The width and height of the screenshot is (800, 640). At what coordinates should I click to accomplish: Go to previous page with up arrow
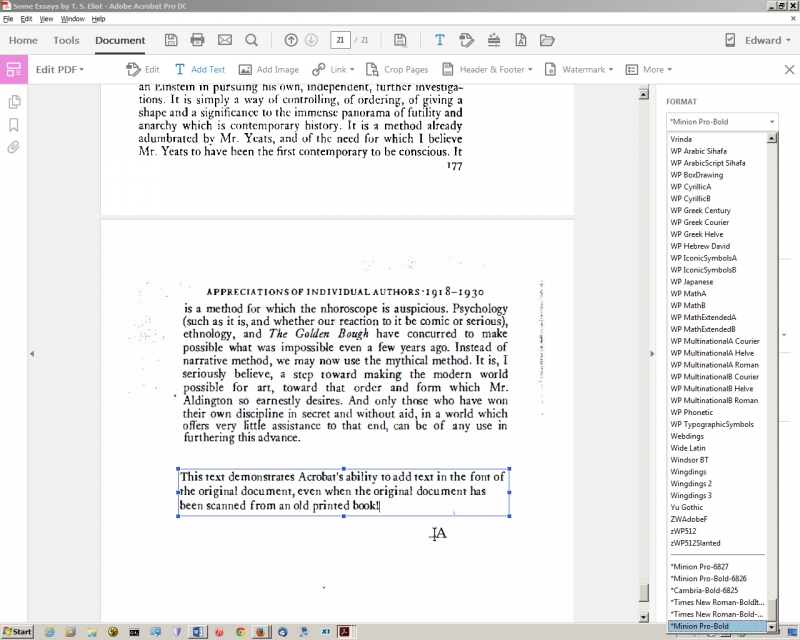tap(291, 40)
